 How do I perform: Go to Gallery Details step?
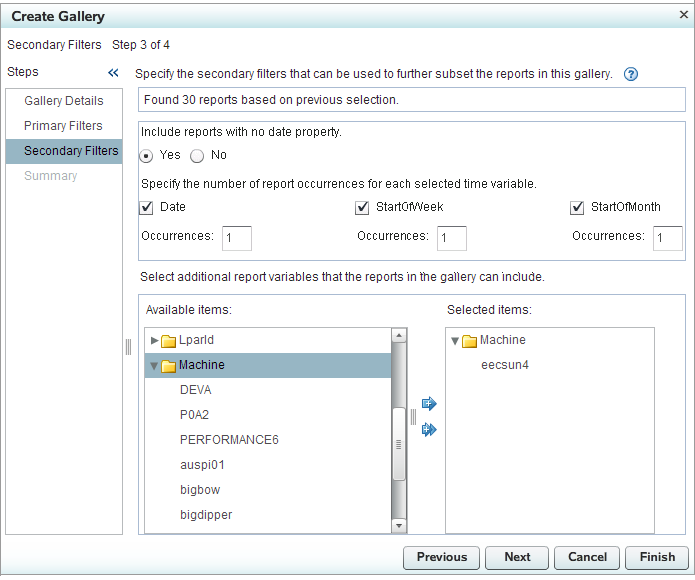[x=64, y=101]
